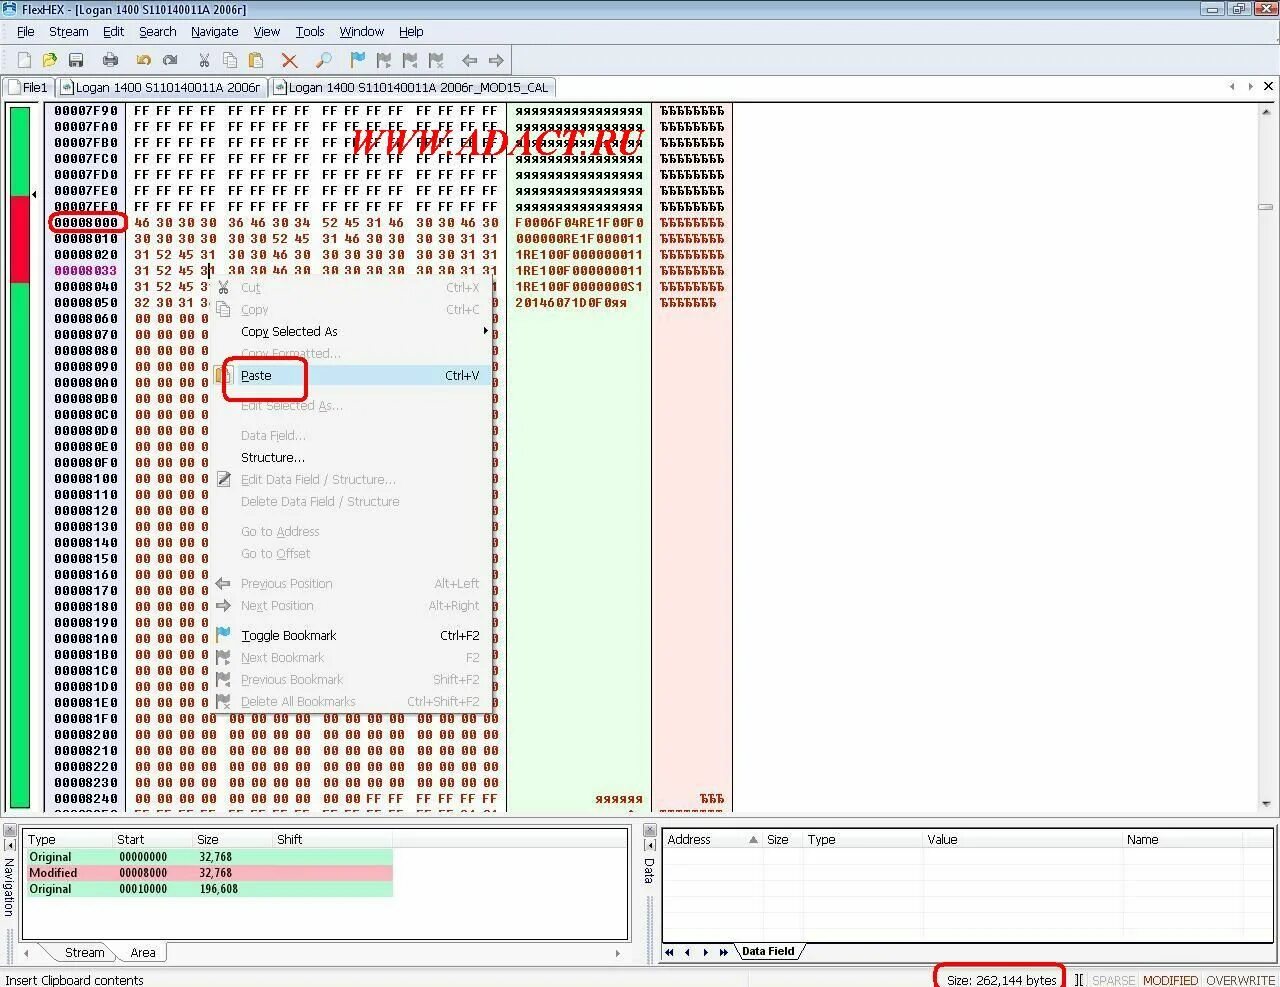The height and width of the screenshot is (987, 1280).
Task: Choose Structure... in the context menu
Action: pos(352,457)
